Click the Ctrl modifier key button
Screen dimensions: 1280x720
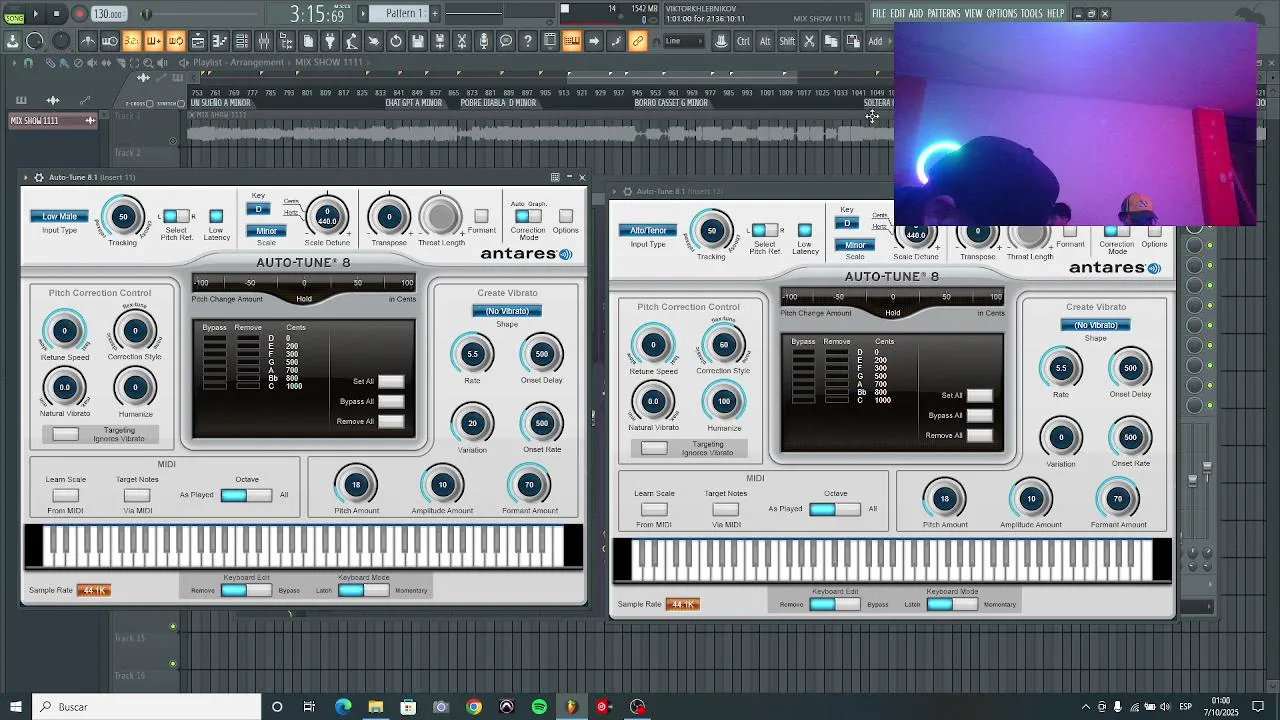743,41
